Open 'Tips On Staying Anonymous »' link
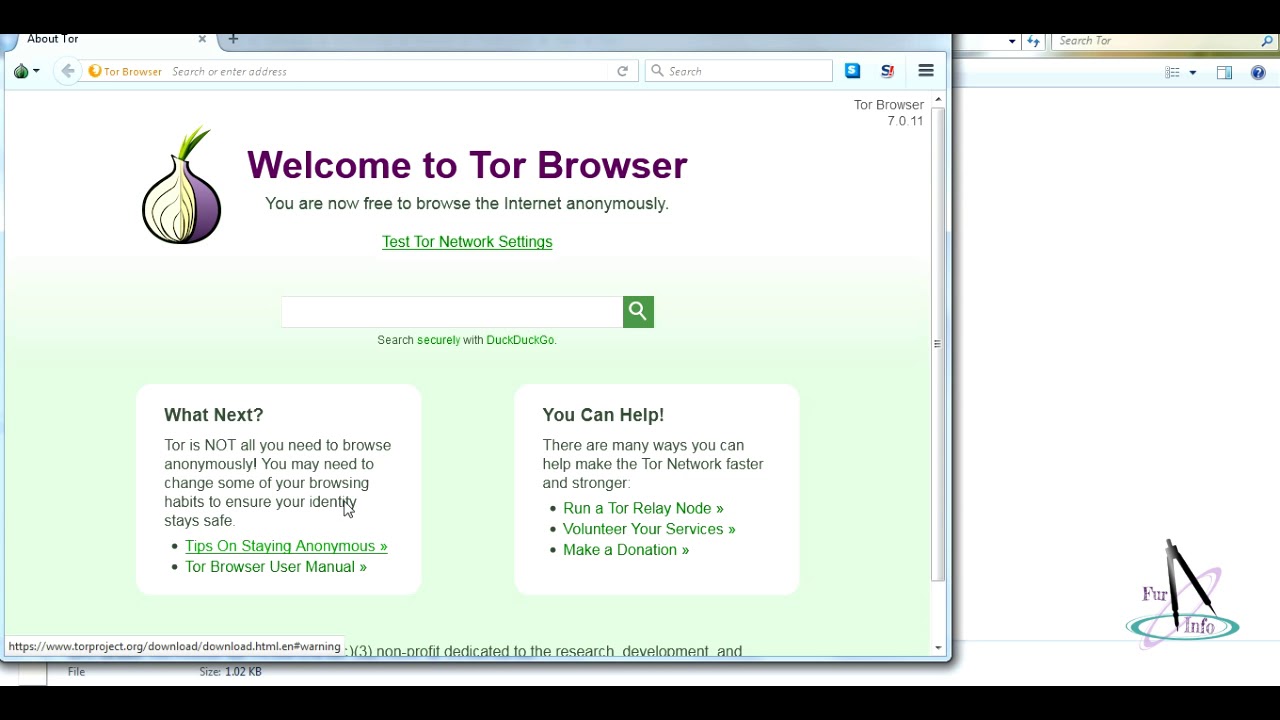 click(286, 546)
